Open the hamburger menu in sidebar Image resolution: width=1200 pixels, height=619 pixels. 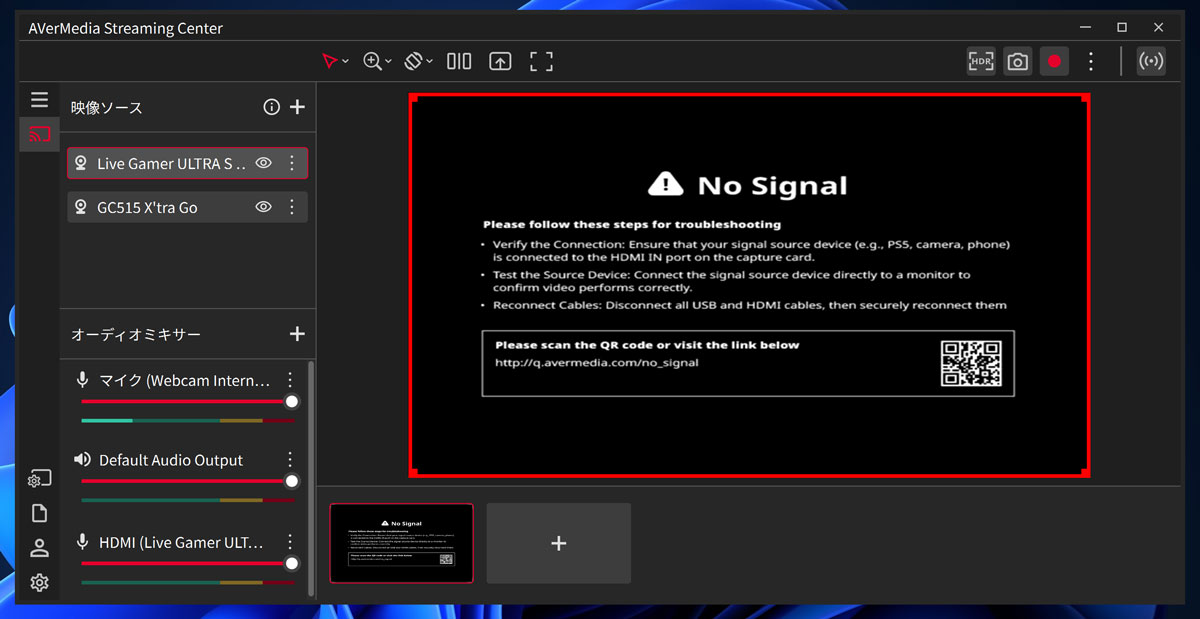point(39,100)
